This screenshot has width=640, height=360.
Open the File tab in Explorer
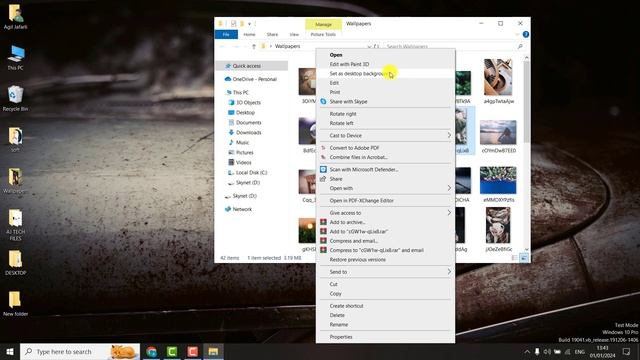(x=226, y=35)
